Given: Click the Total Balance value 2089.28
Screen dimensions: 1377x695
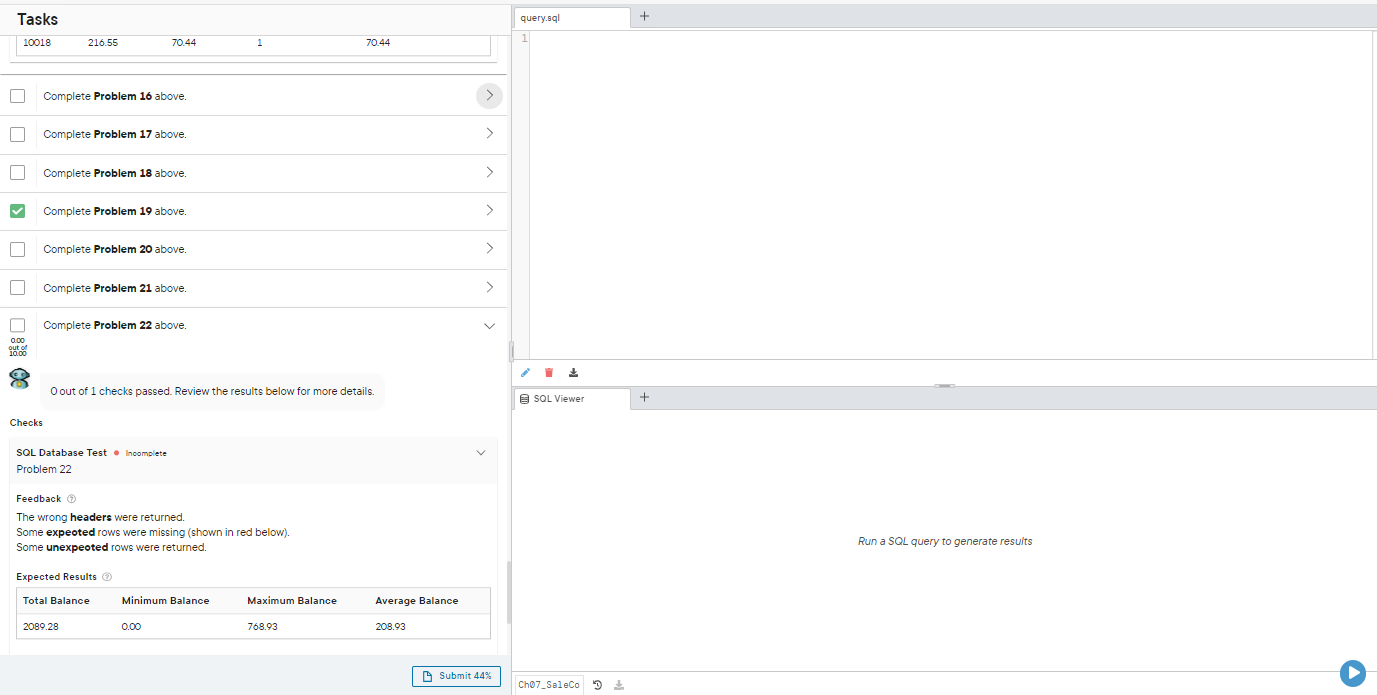Looking at the screenshot, I should (42, 627).
